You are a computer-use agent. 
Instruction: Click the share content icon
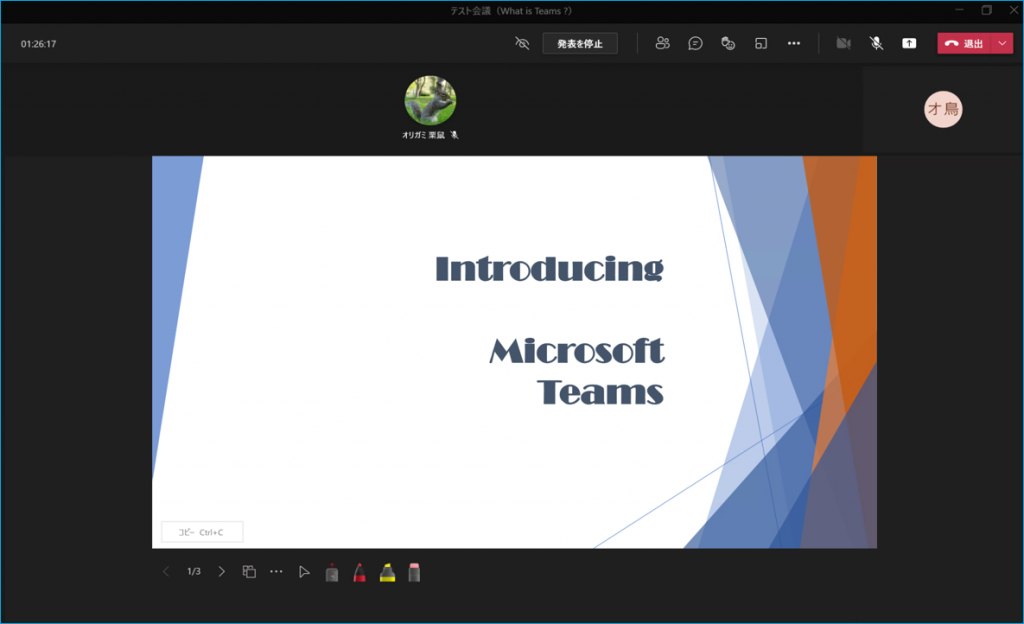[909, 43]
